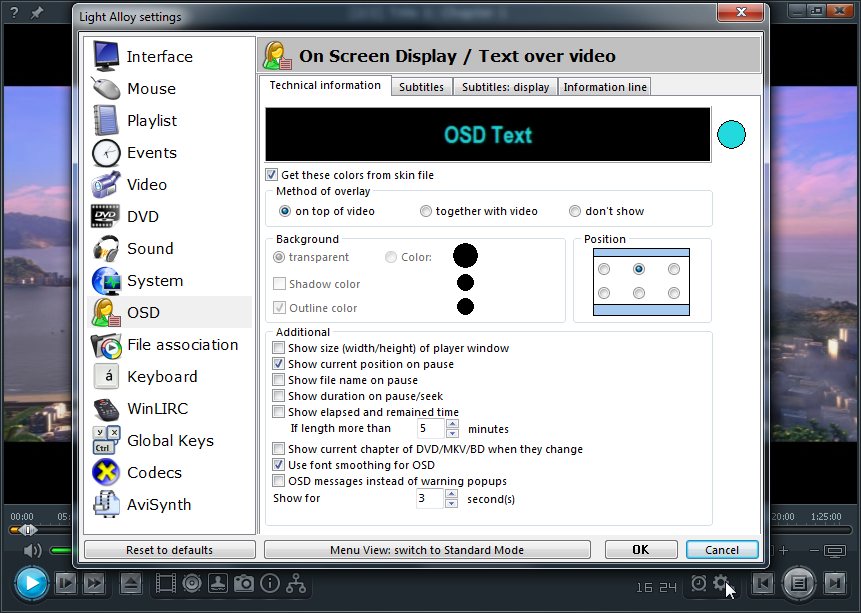Open the Interface settings section
This screenshot has width=861, height=613.
point(169,57)
